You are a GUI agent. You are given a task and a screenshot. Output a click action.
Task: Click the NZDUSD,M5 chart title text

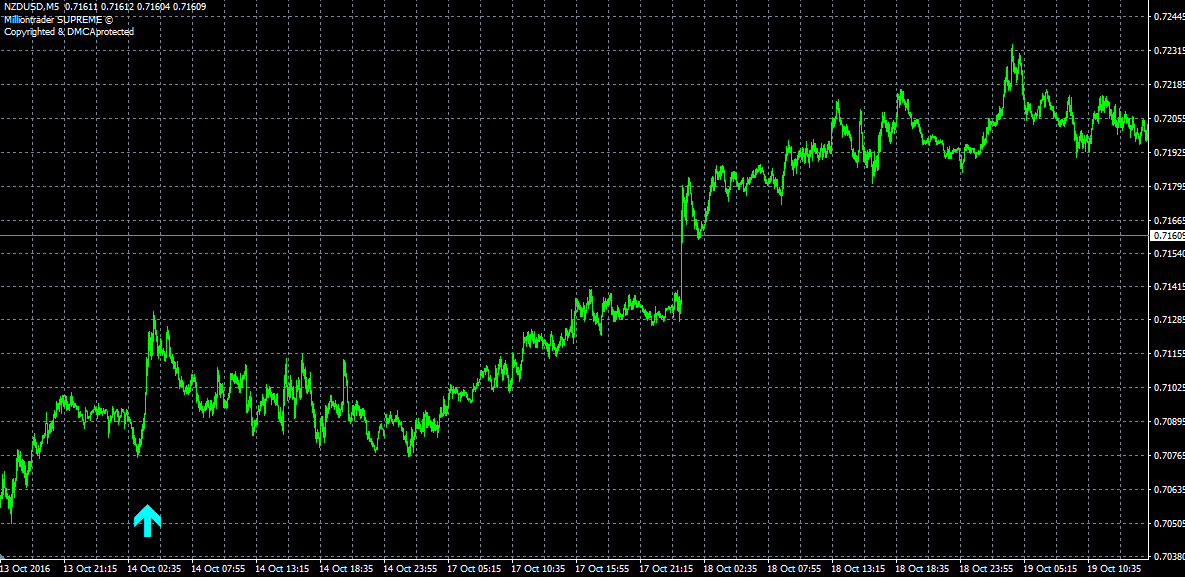(32, 7)
